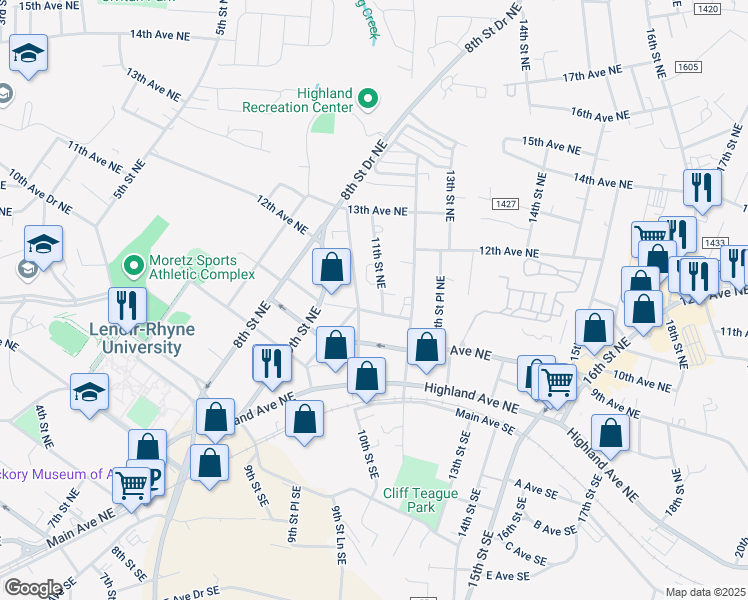This screenshot has height=600, width=748.
Task: Click the 'Lenoir-Rhyne University' label
Action: click(142, 338)
